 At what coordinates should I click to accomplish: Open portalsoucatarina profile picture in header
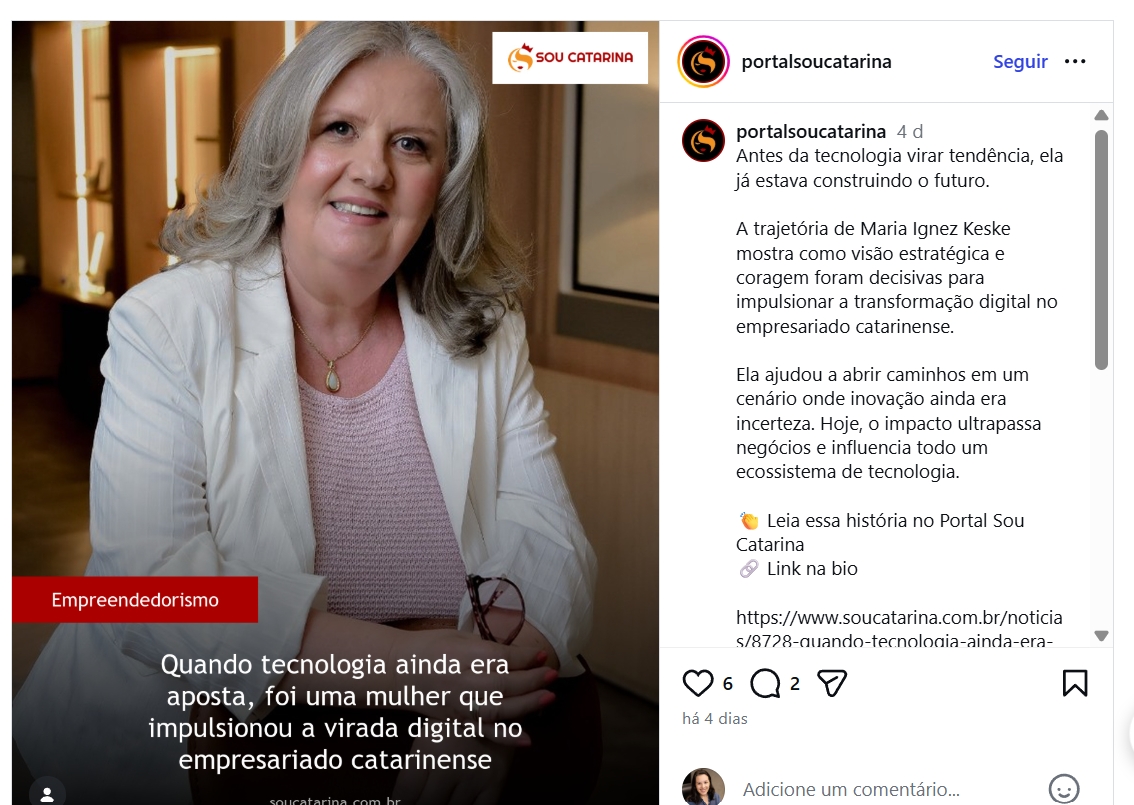pyautogui.click(x=704, y=61)
